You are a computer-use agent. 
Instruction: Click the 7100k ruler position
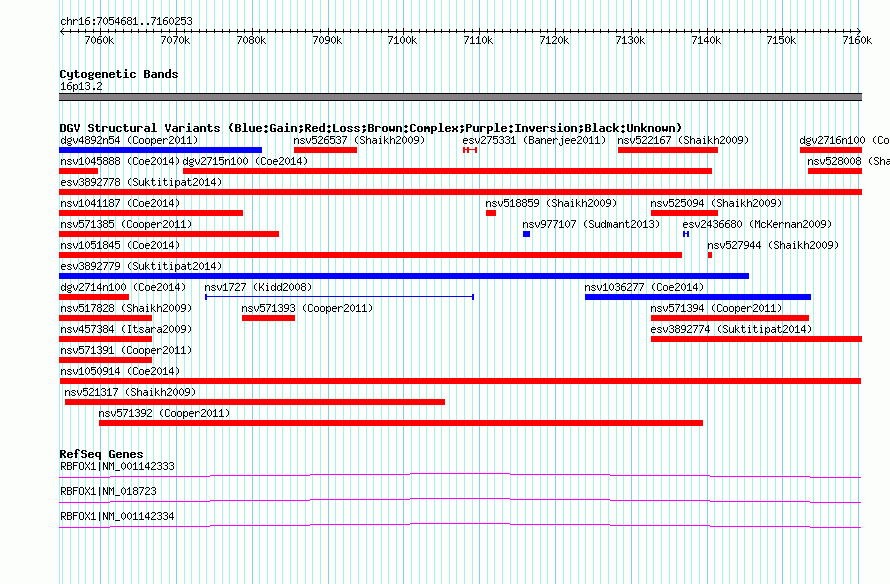402,40
